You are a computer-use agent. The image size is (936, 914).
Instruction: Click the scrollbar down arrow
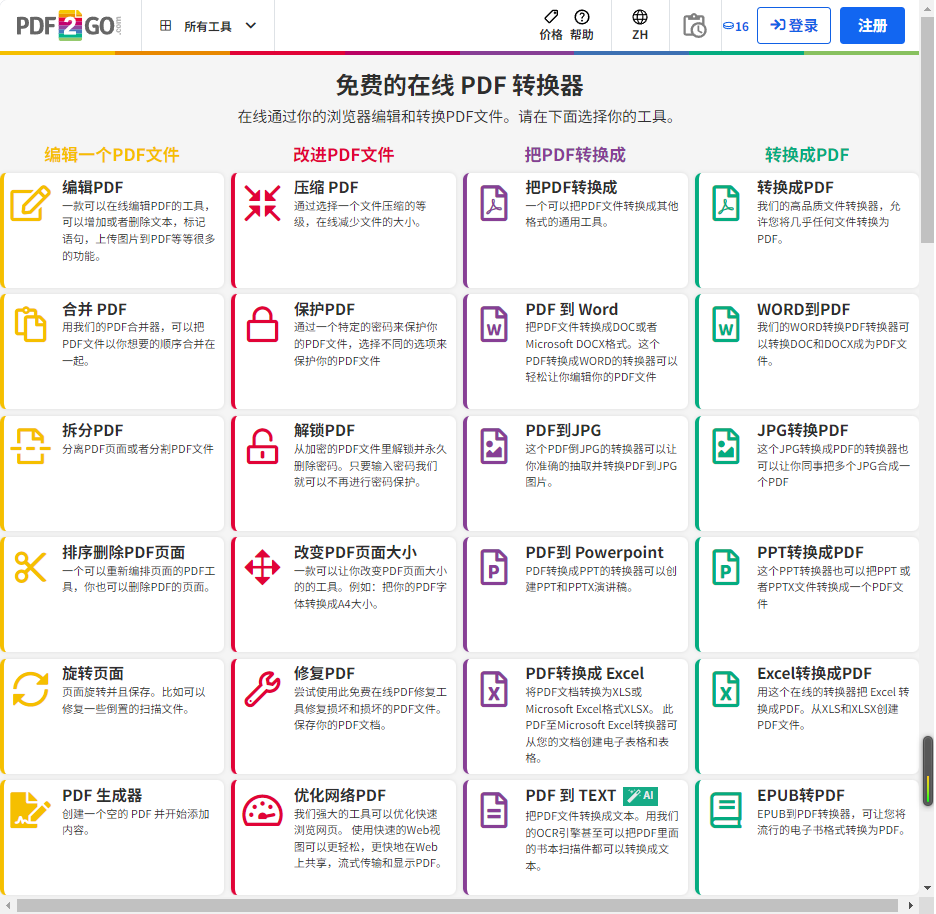click(x=926, y=888)
